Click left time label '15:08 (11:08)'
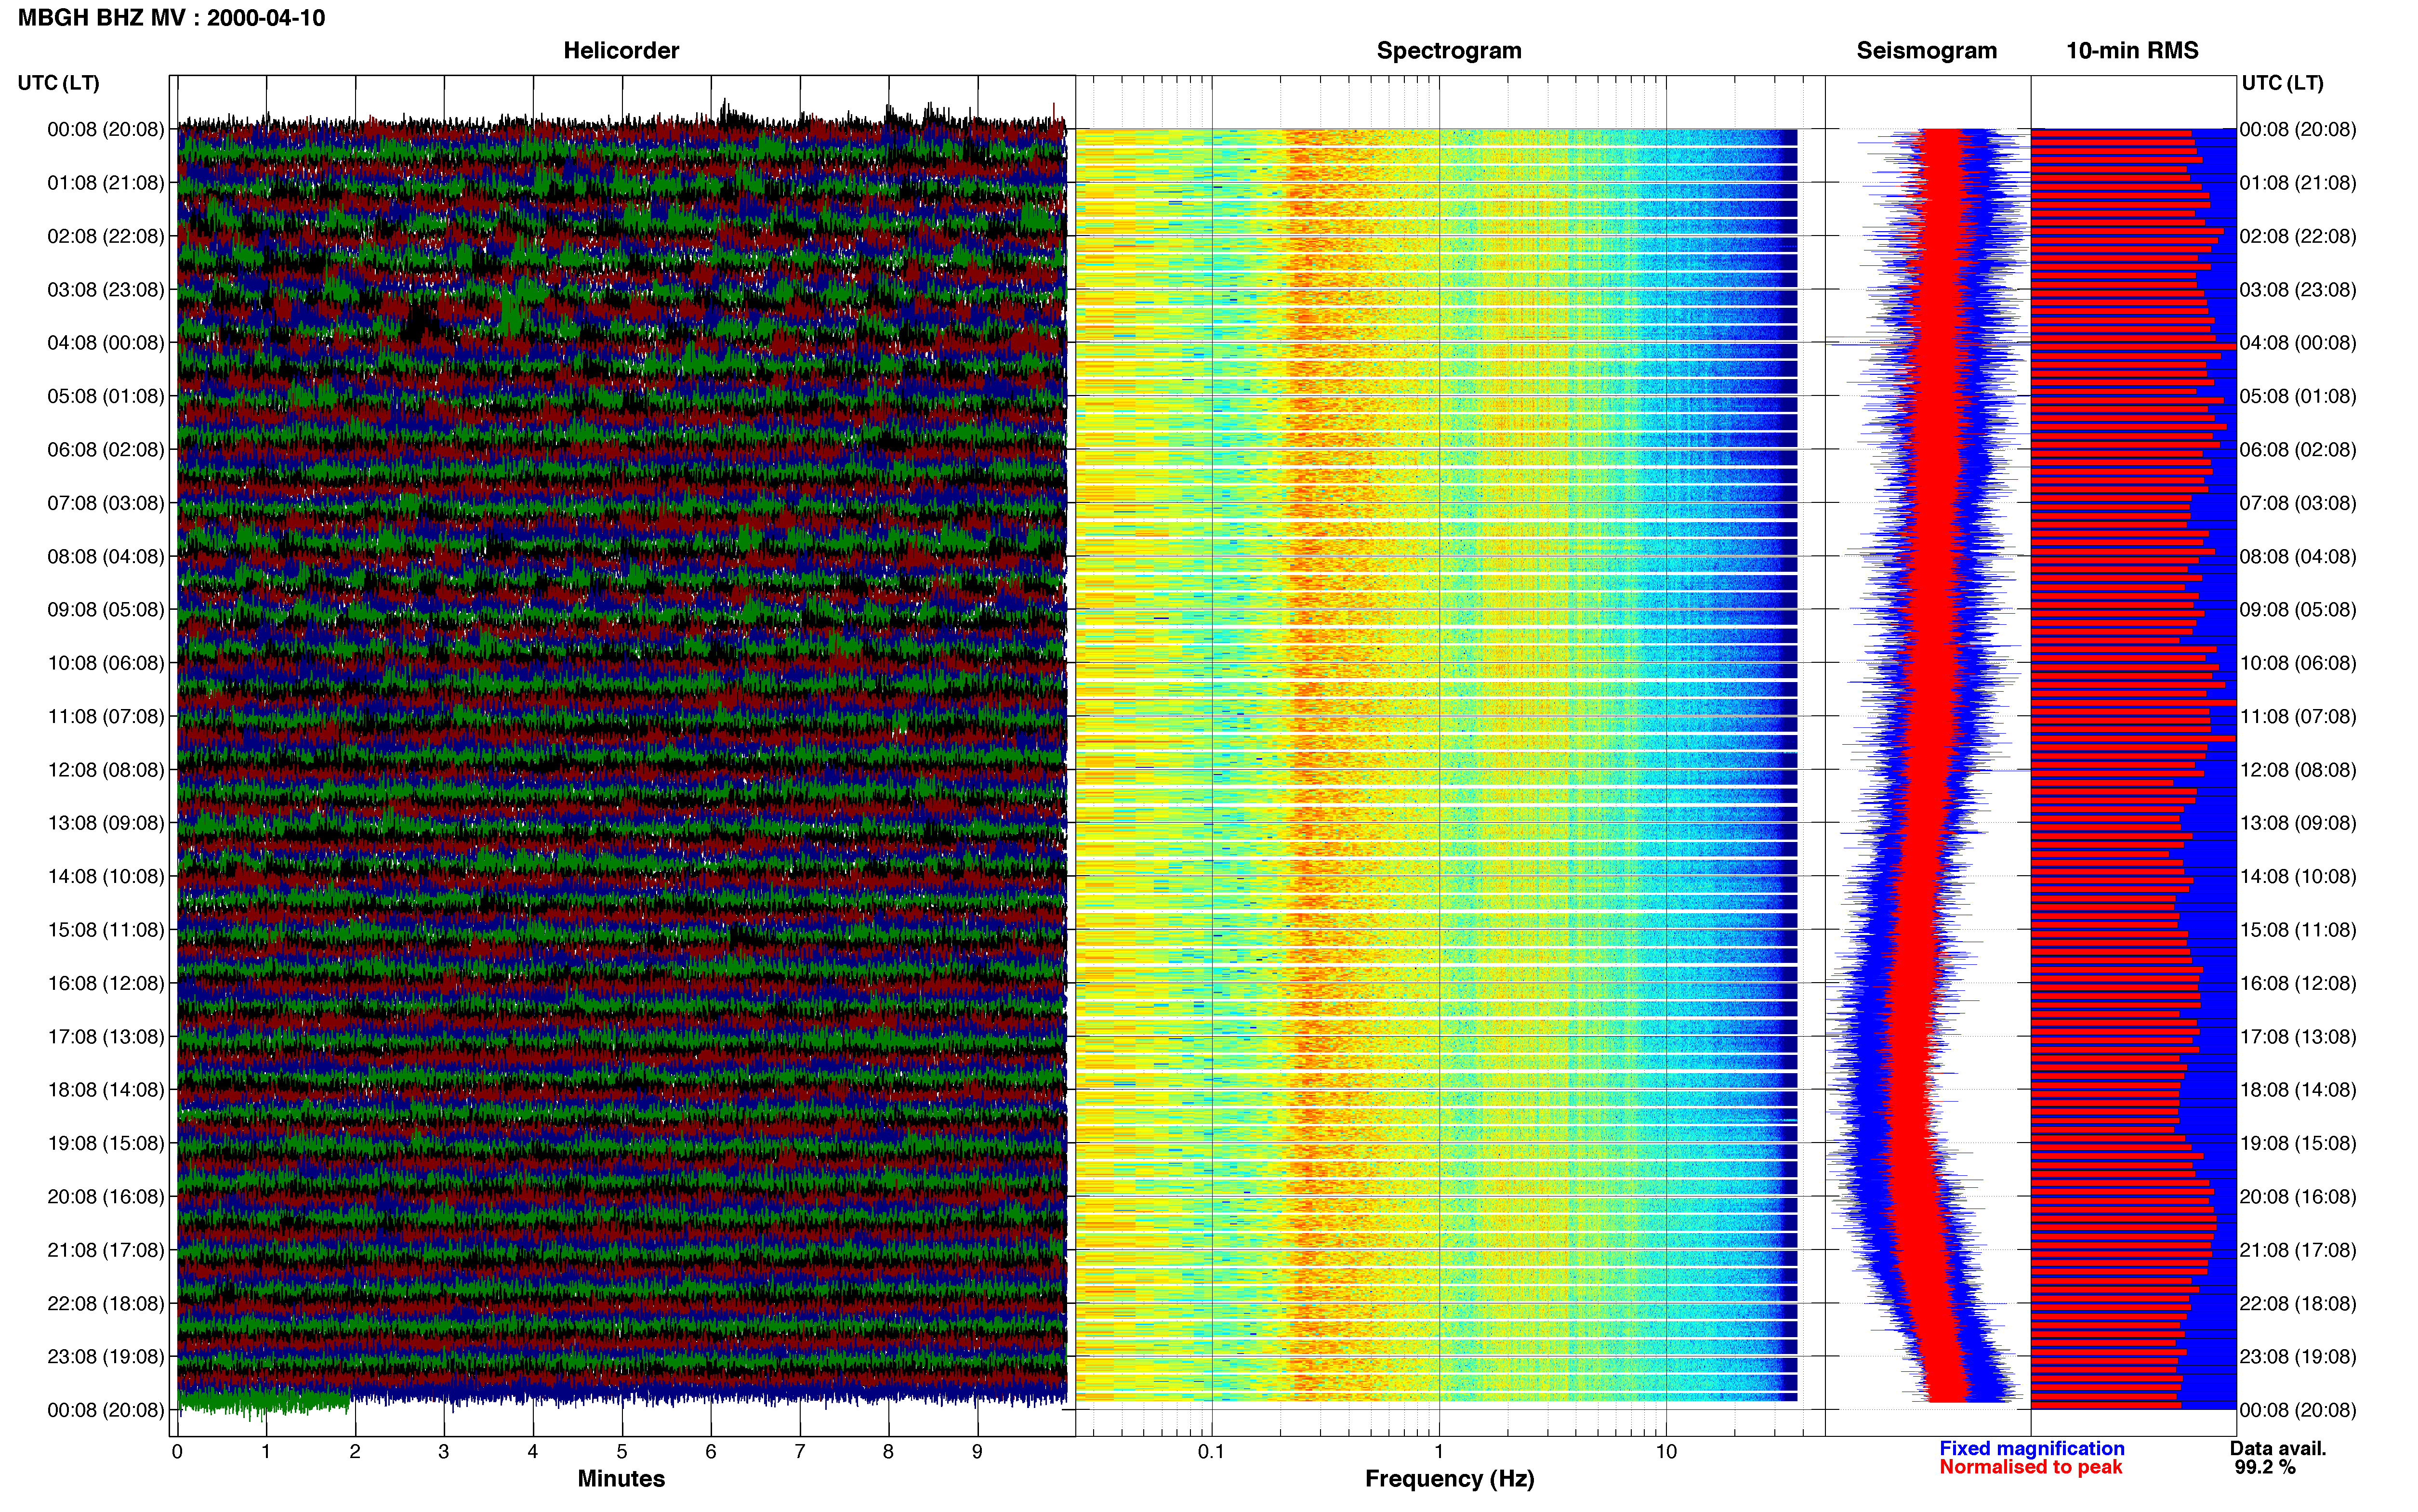This screenshot has width=2418, height=1512. point(105,930)
